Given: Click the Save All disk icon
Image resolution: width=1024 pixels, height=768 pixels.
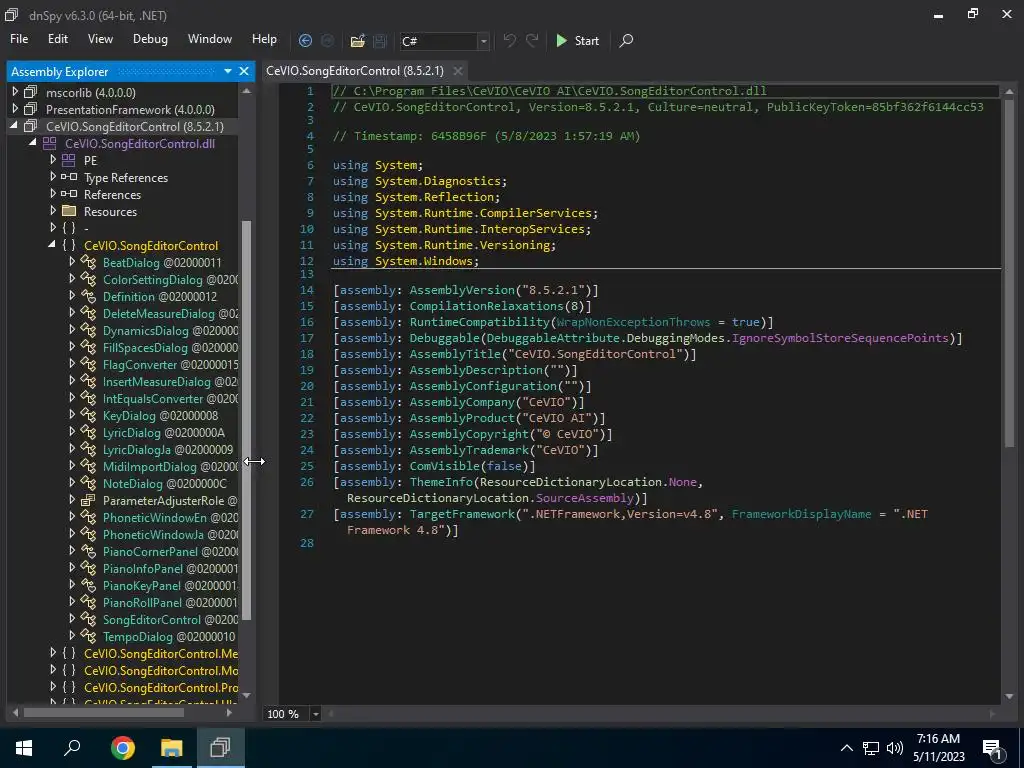Looking at the screenshot, I should [x=380, y=40].
